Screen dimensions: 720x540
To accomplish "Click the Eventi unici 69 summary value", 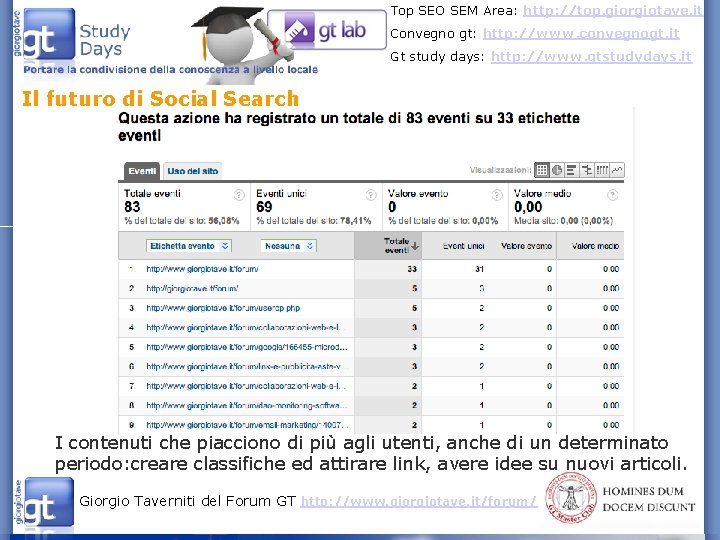I will 264,207.
